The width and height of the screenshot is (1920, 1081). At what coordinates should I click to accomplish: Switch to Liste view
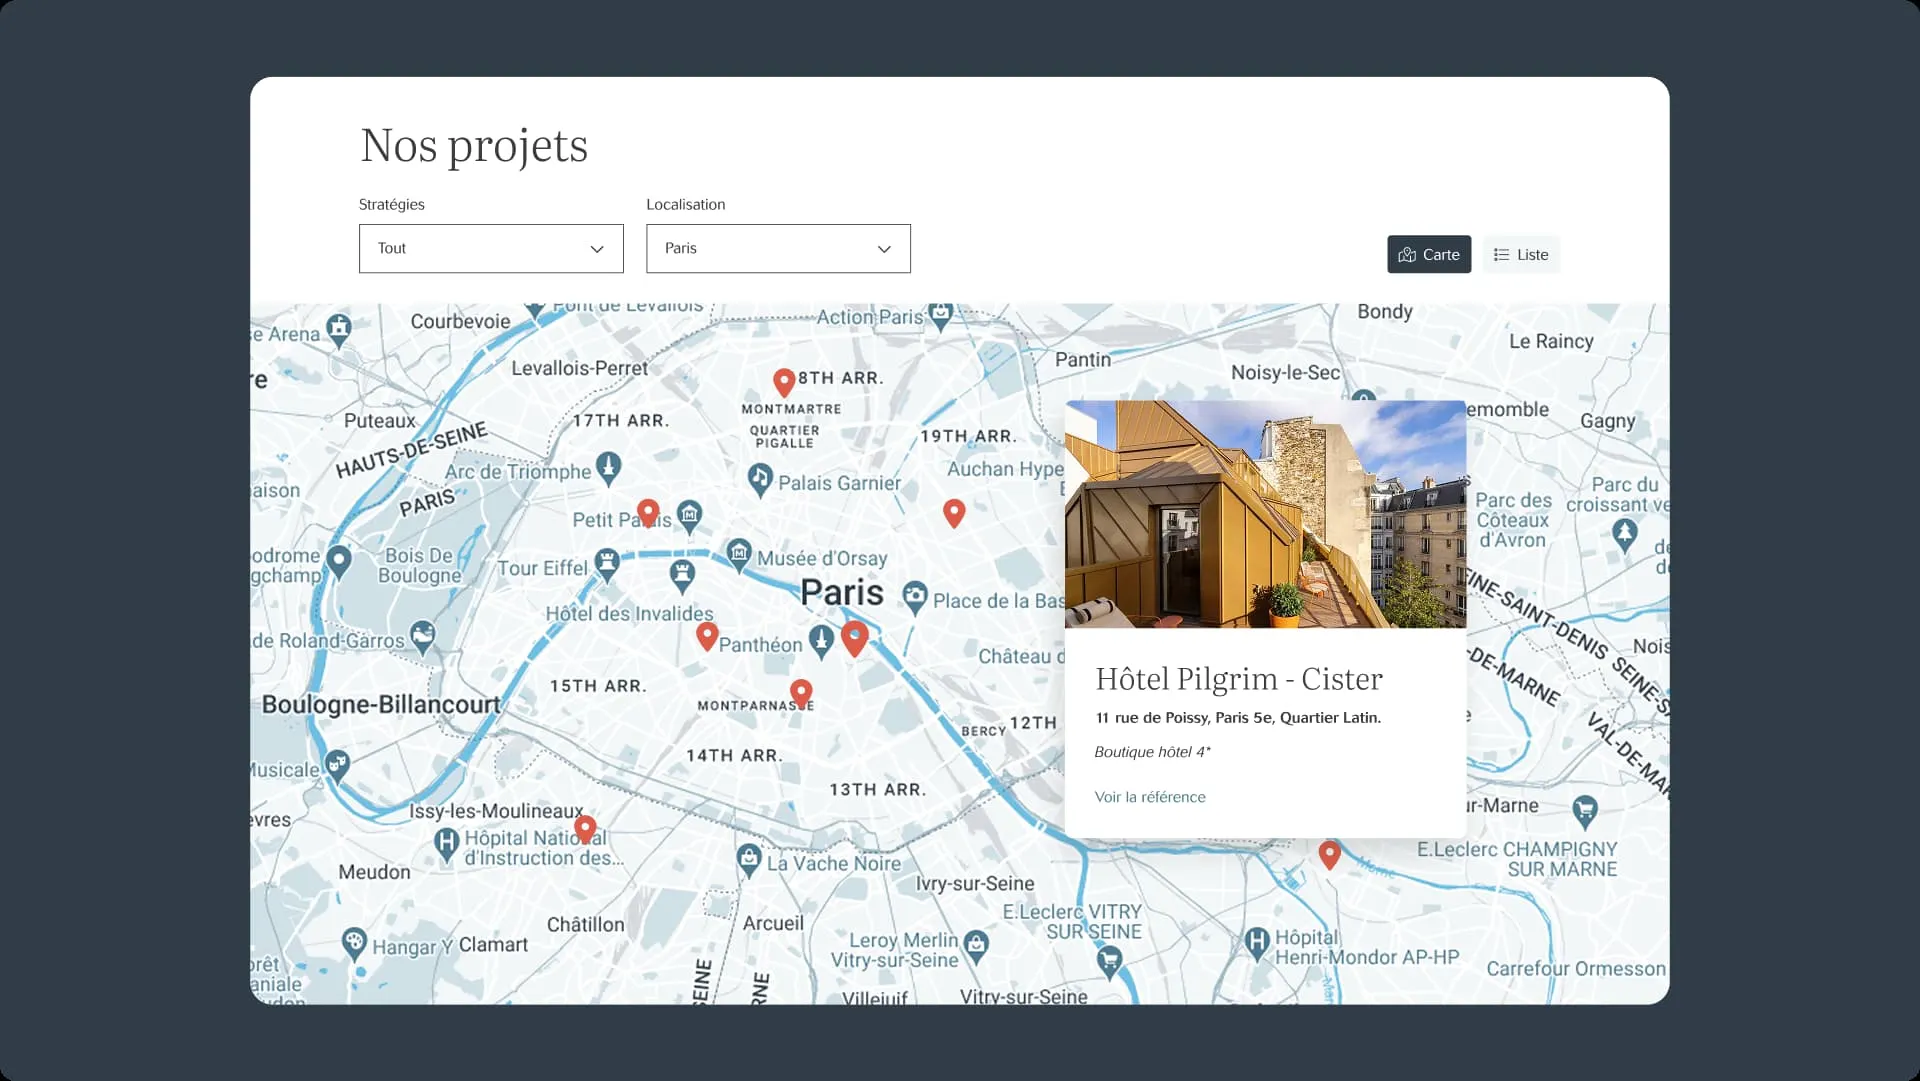[1521, 254]
